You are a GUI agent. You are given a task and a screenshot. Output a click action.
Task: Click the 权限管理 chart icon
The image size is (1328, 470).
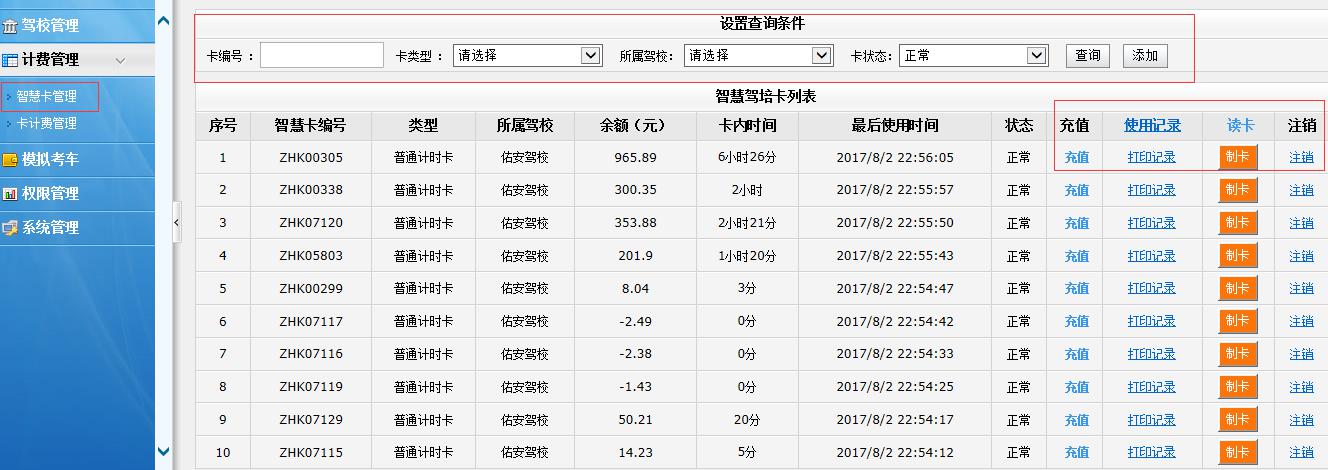click(x=10, y=194)
